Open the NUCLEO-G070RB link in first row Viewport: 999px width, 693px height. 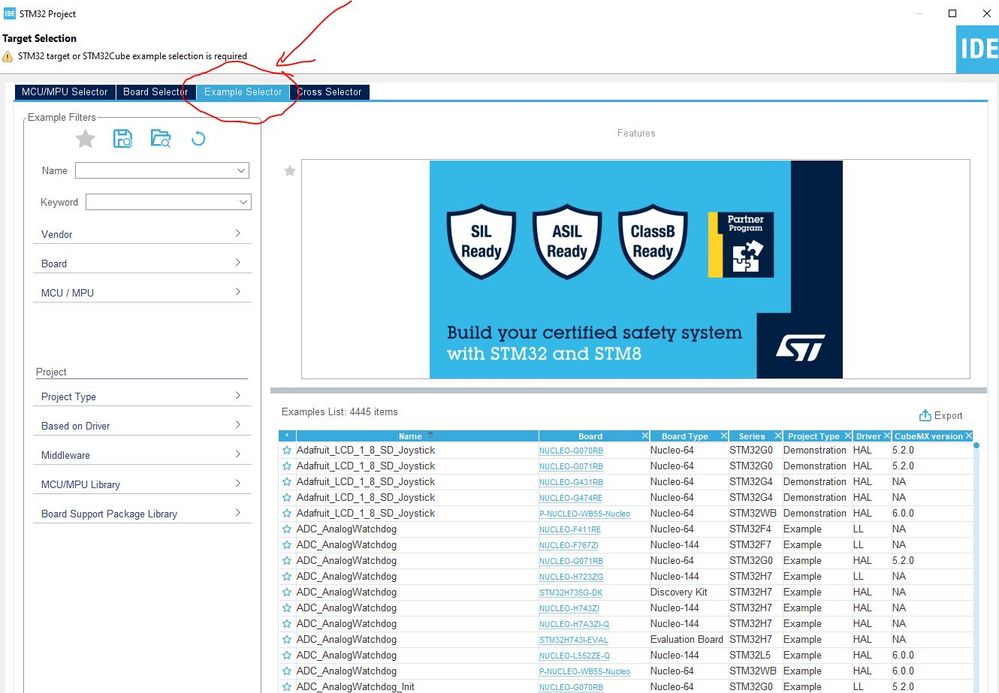click(x=571, y=450)
